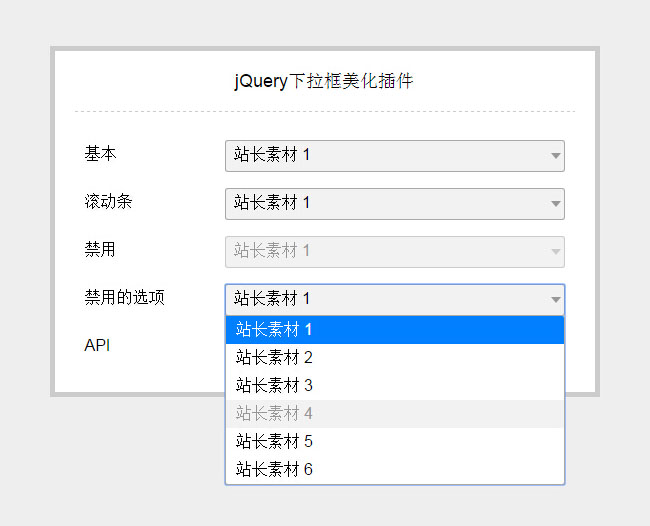Click the 禁用的选项 row label
This screenshot has height=526, width=650.
tap(125, 298)
